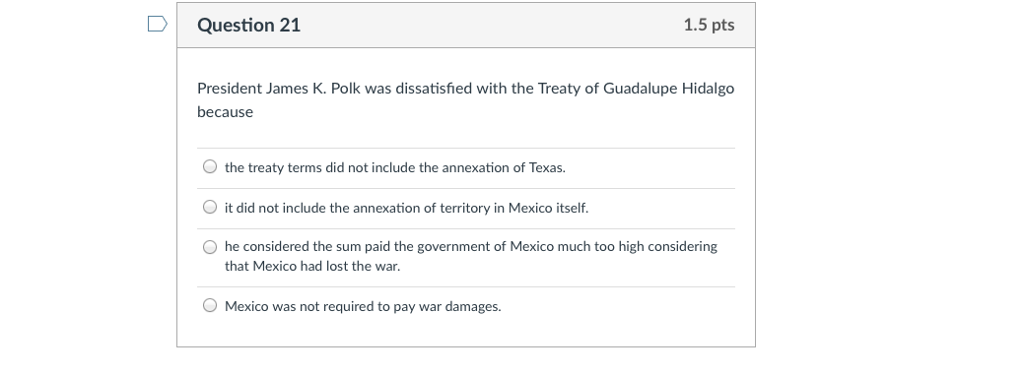The height and width of the screenshot is (375, 1024).
Task: Click the phrase "much too high considering"
Action: click(x=640, y=247)
